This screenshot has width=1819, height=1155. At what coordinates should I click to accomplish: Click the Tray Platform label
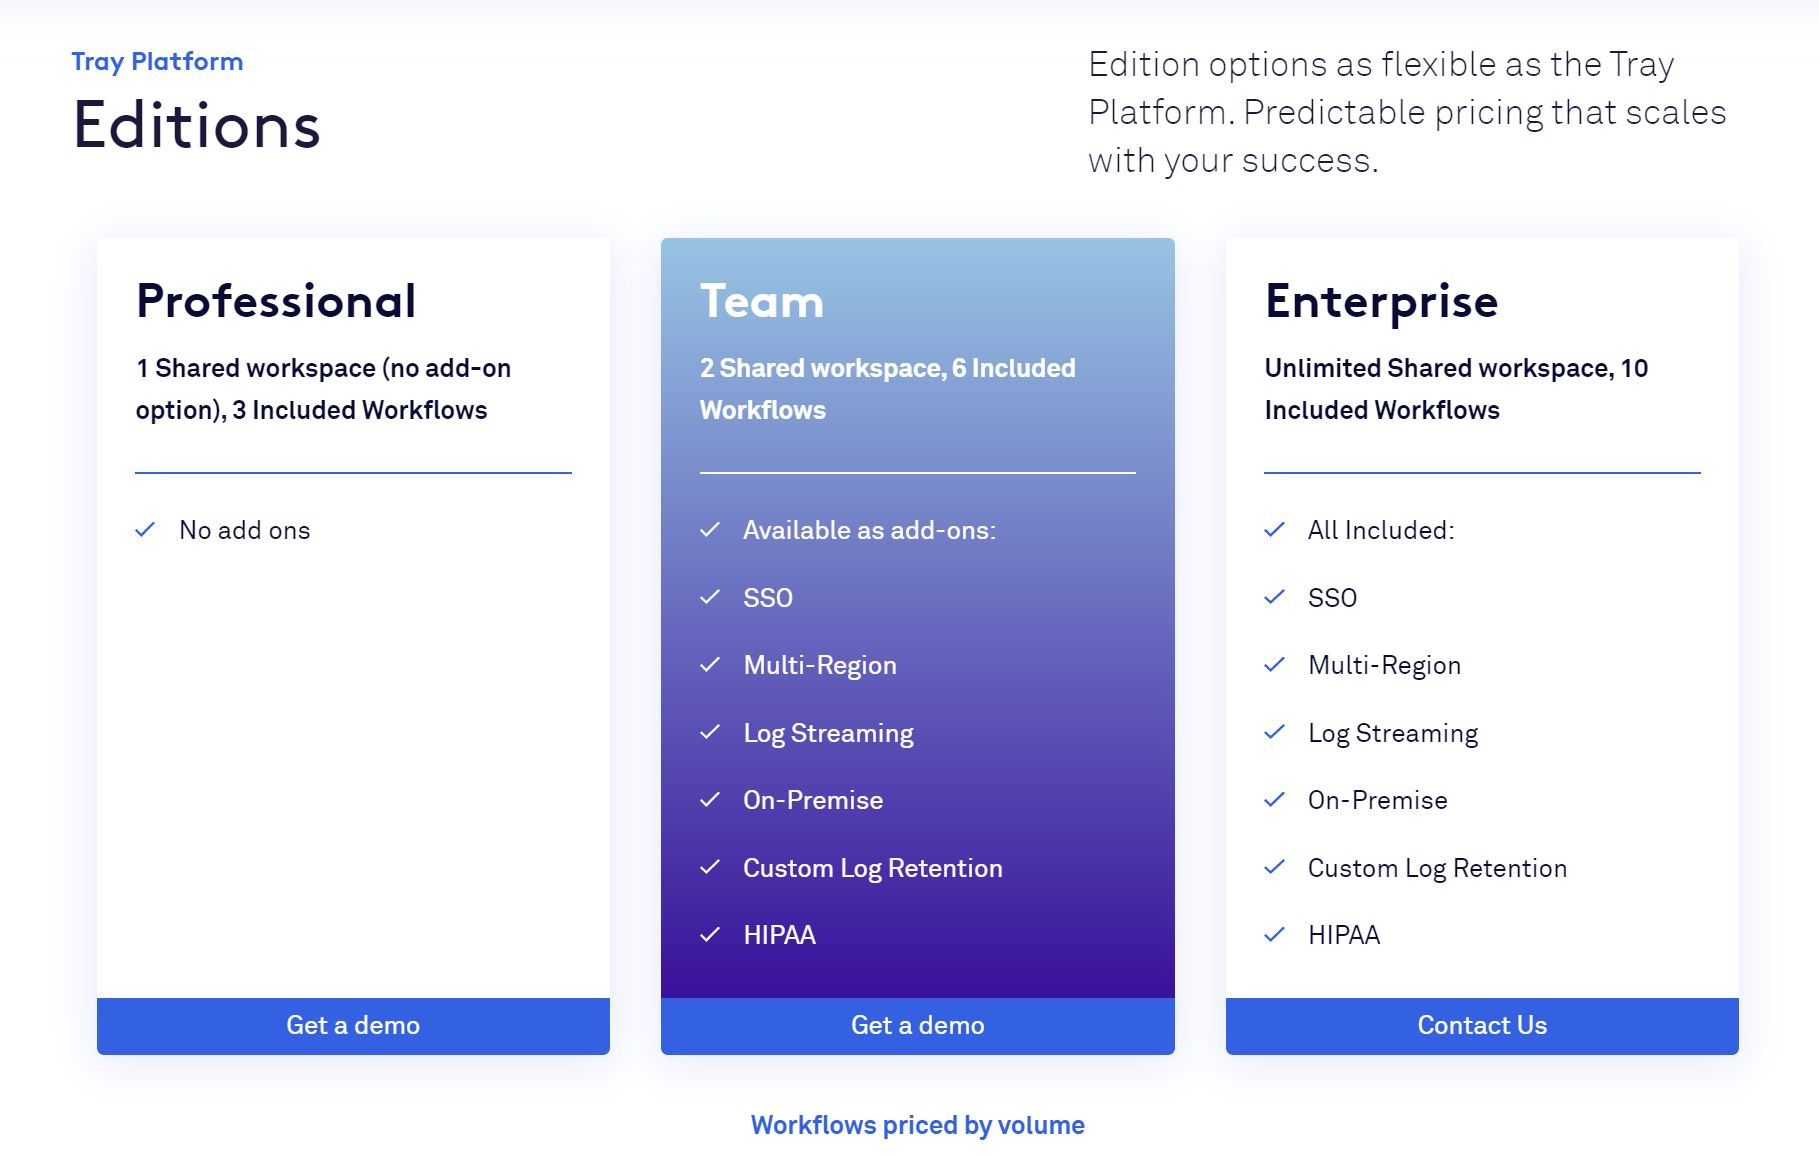pos(157,62)
